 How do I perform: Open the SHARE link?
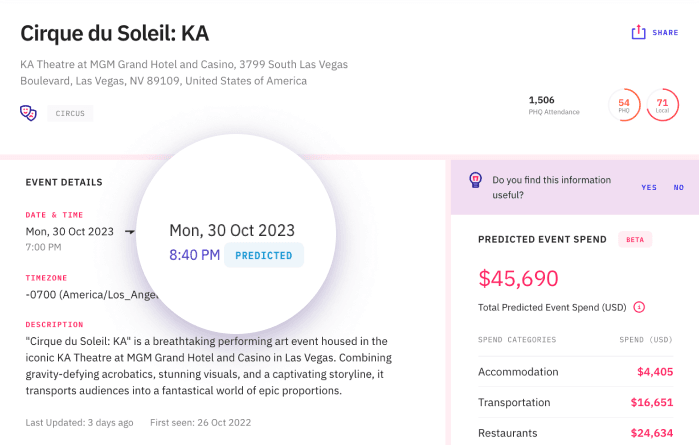click(665, 33)
